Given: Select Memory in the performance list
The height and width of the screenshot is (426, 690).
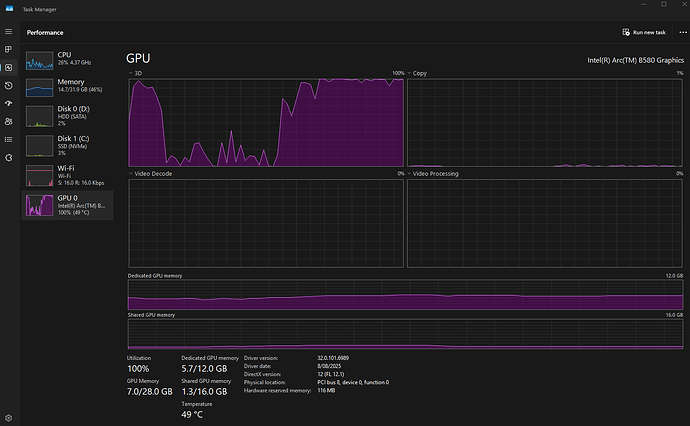Looking at the screenshot, I should [67, 87].
